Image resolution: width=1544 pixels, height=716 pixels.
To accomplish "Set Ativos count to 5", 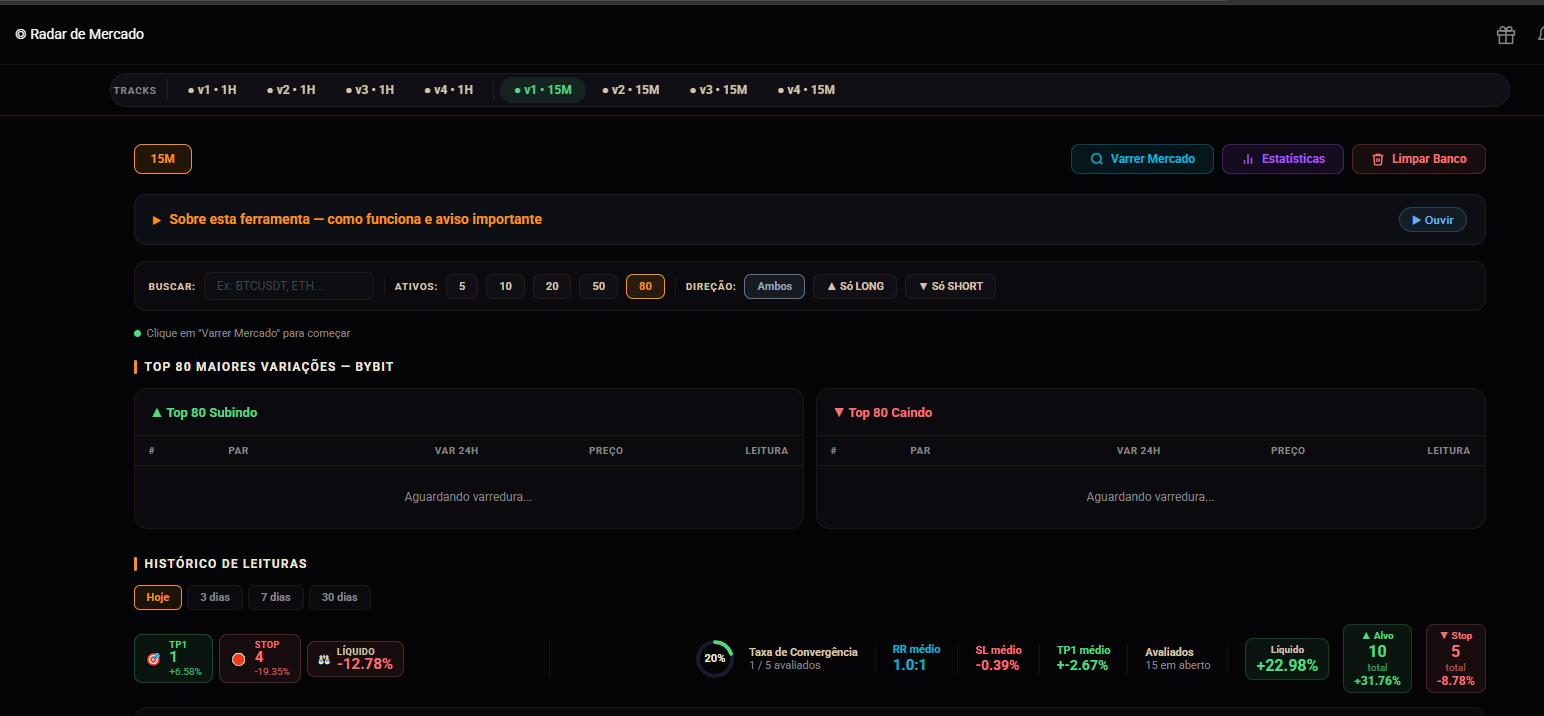I will pos(462,287).
